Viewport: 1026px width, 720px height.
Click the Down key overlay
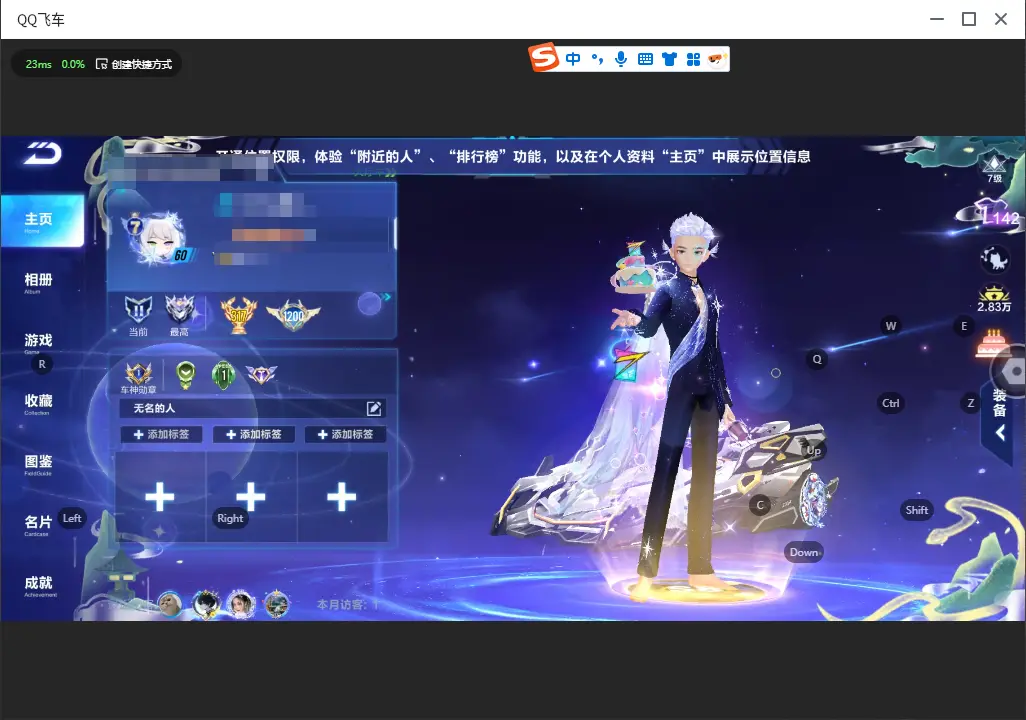(x=804, y=552)
